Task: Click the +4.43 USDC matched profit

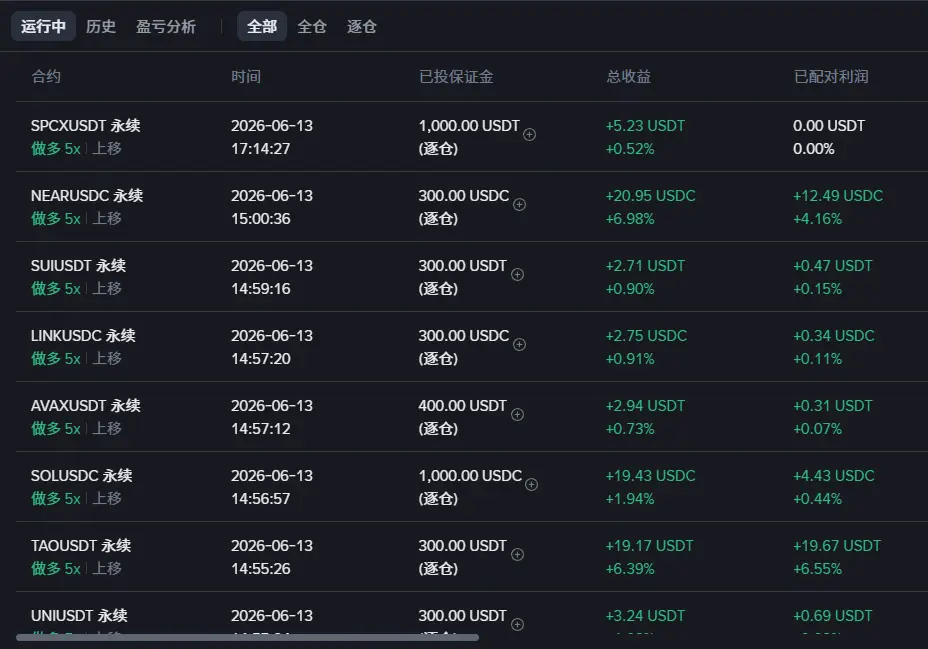Action: pyautogui.click(x=834, y=476)
